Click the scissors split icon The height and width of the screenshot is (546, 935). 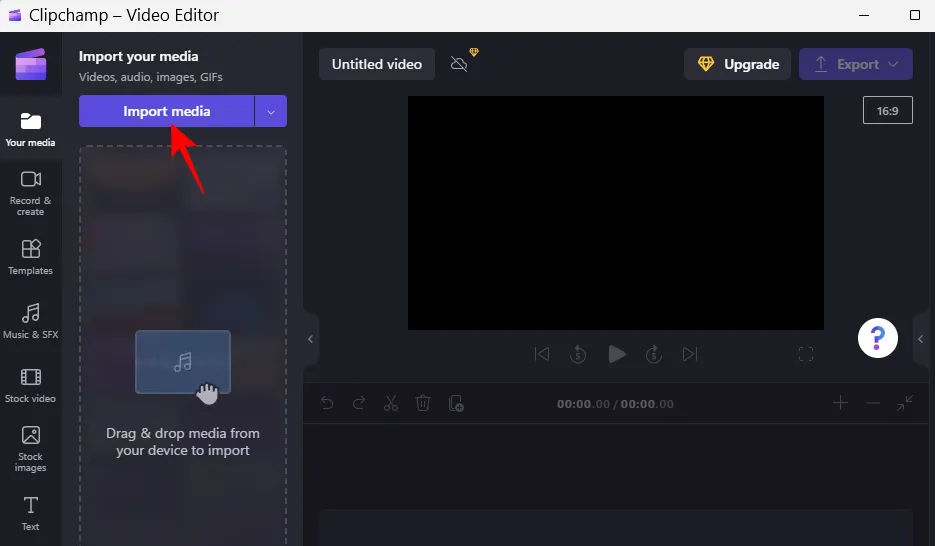[391, 404]
